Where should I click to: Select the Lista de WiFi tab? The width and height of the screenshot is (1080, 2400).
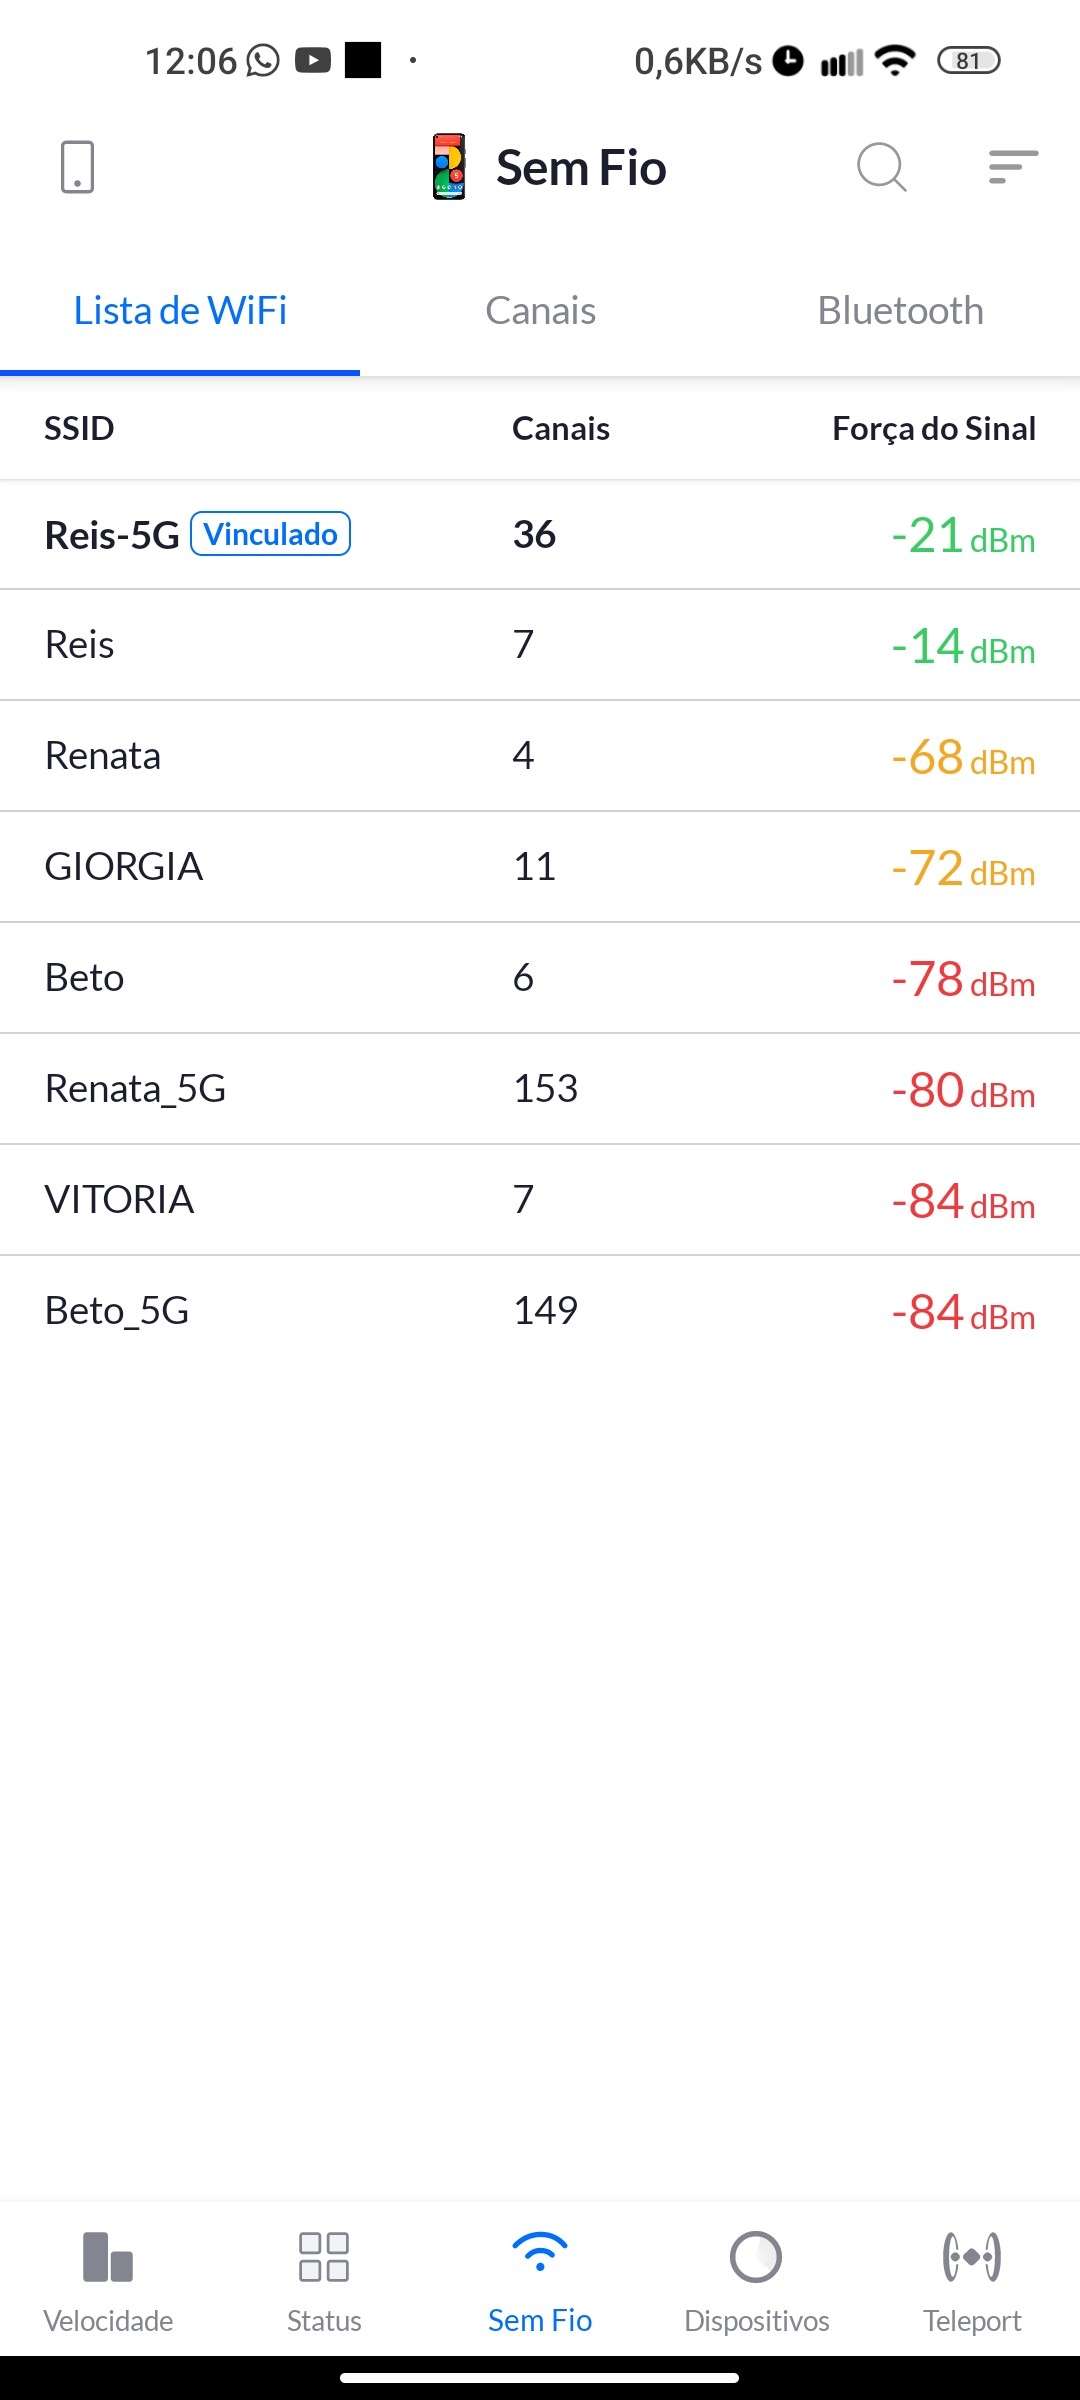tap(180, 311)
